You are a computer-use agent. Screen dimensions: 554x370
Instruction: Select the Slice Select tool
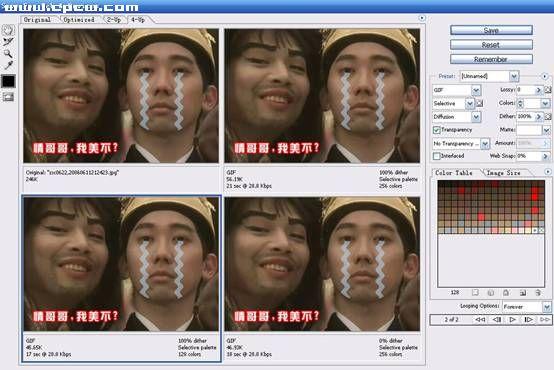click(x=8, y=42)
